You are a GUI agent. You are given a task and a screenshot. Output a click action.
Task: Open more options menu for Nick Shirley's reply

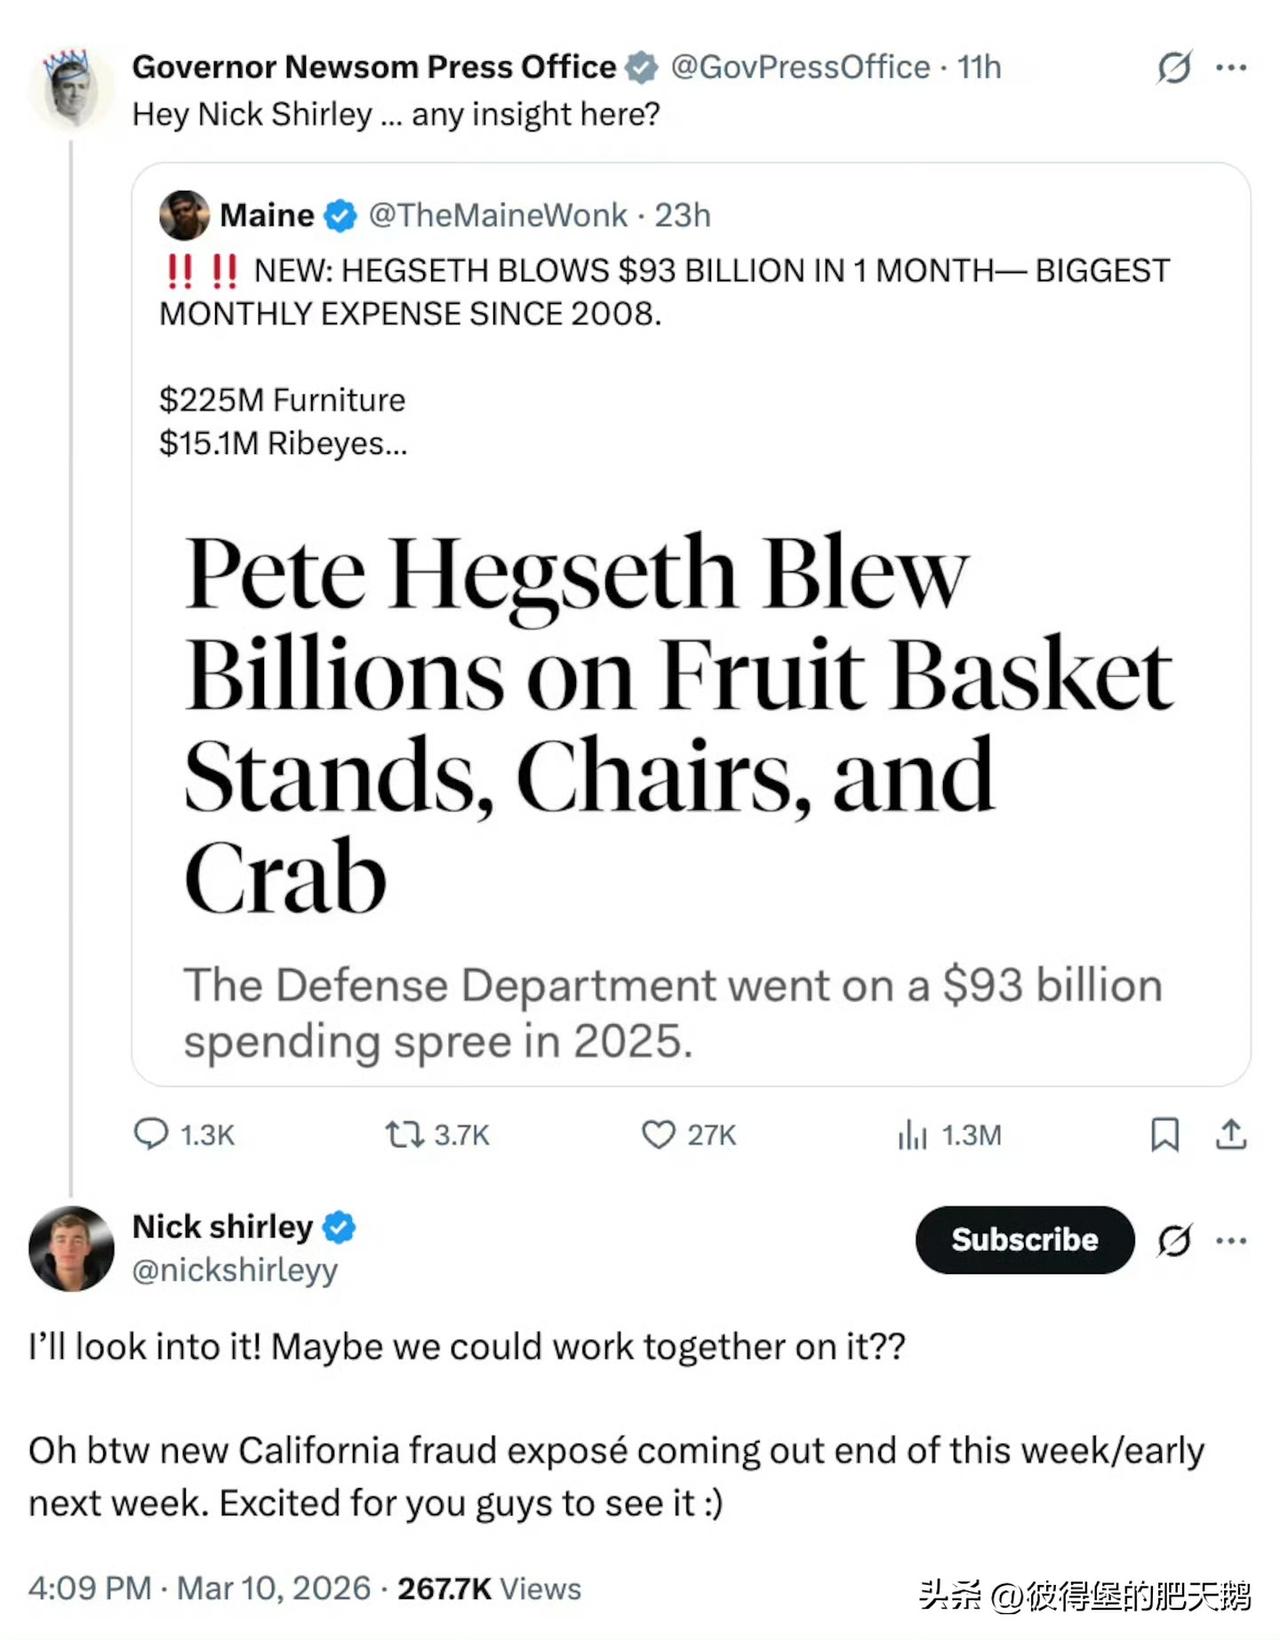click(x=1231, y=1240)
